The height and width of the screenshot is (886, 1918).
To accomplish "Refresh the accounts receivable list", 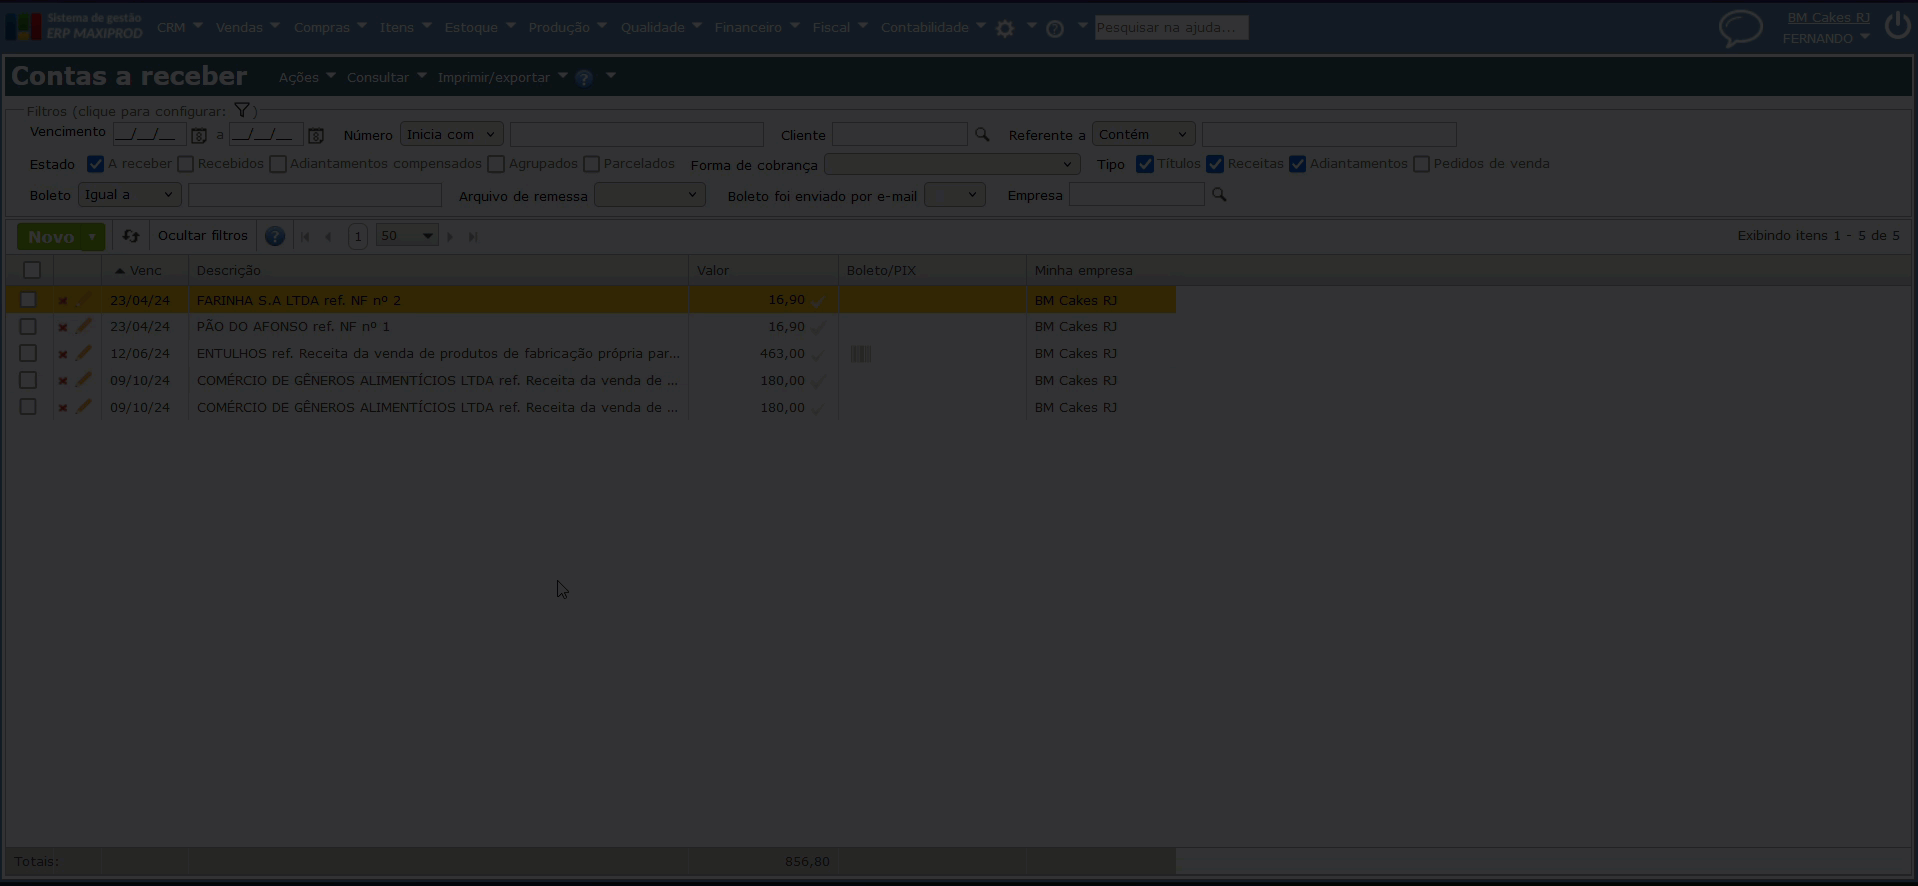I will [x=131, y=236].
